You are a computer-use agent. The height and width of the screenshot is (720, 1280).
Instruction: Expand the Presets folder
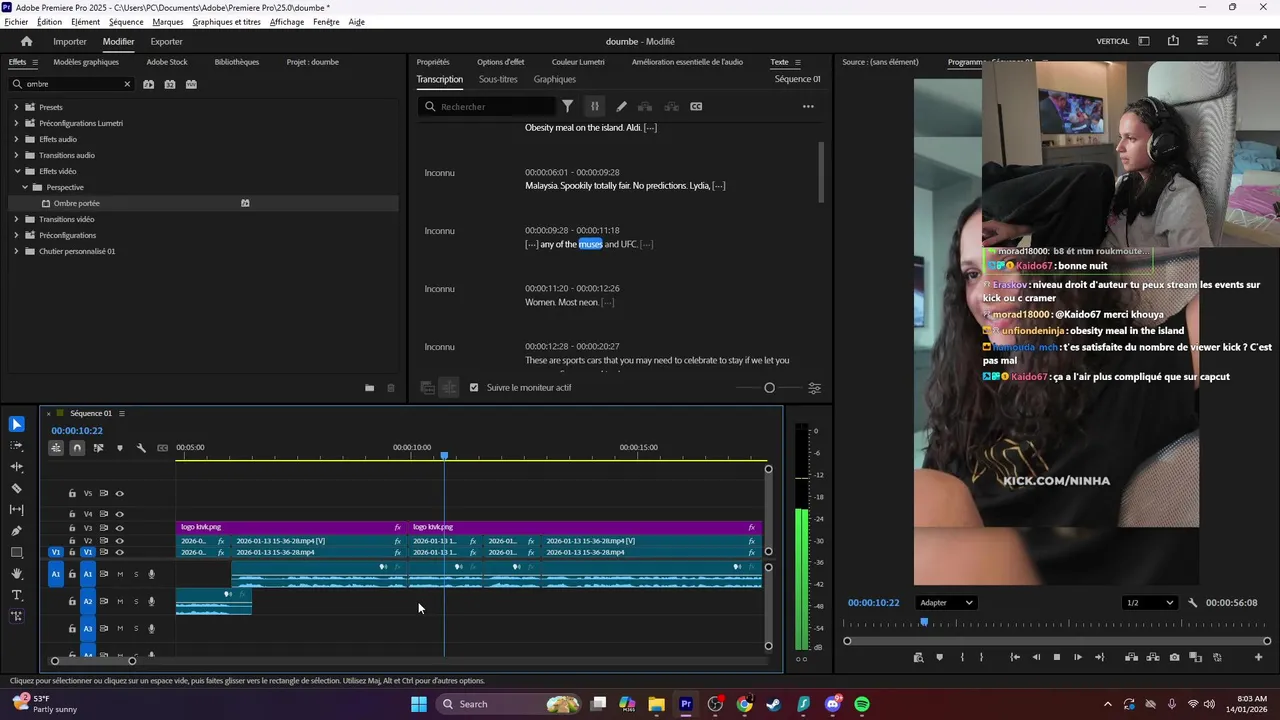(16, 107)
